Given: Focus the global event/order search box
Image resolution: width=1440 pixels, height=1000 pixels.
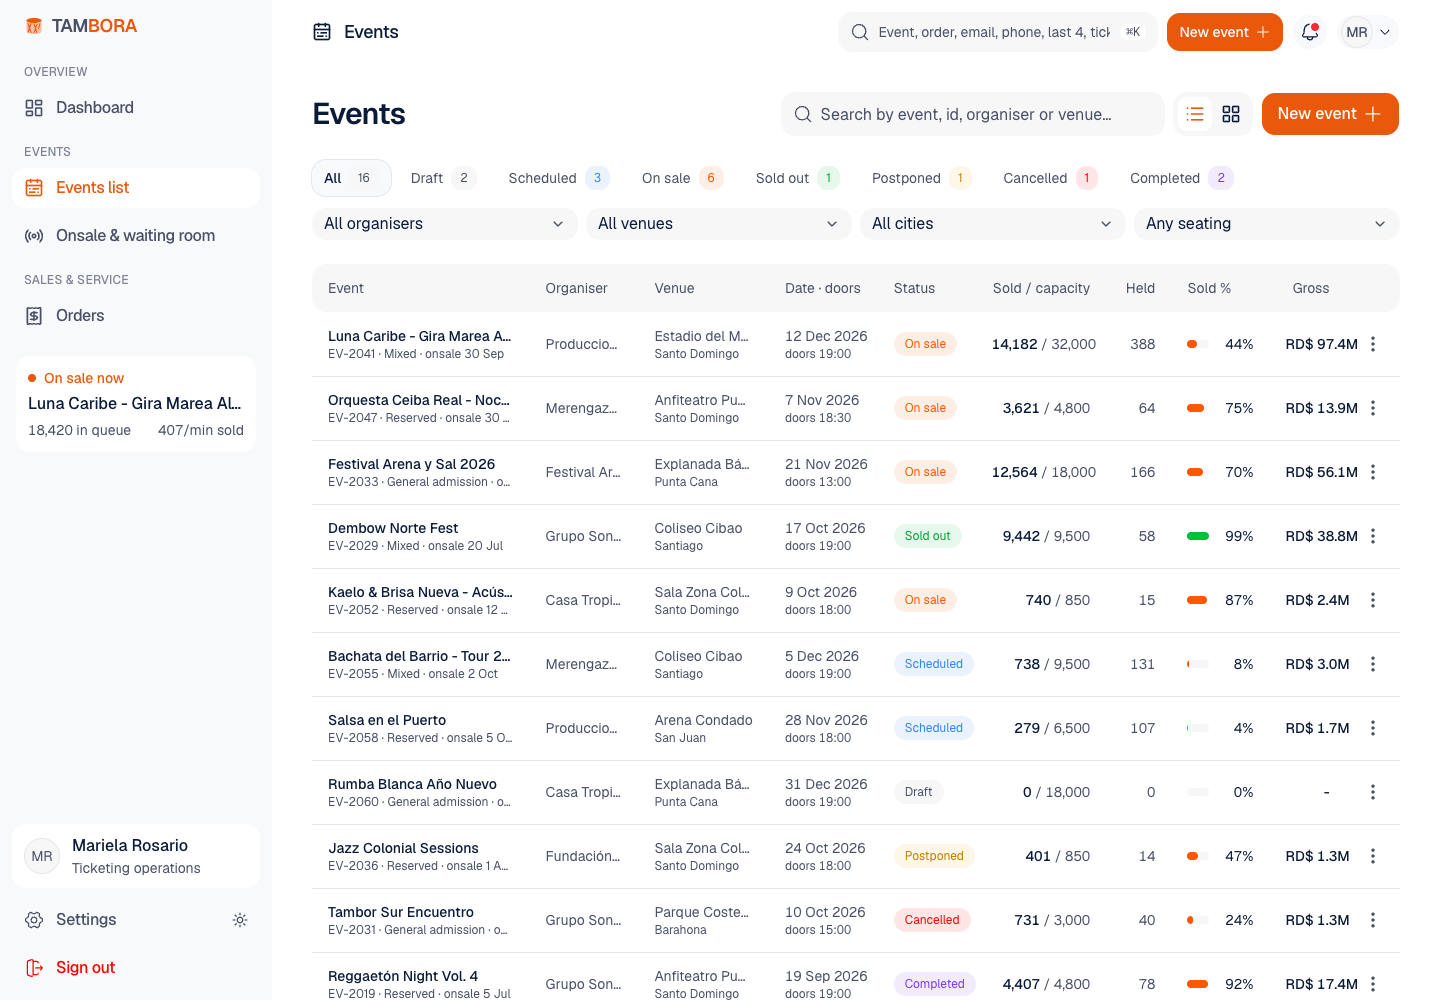Looking at the screenshot, I should click(998, 32).
